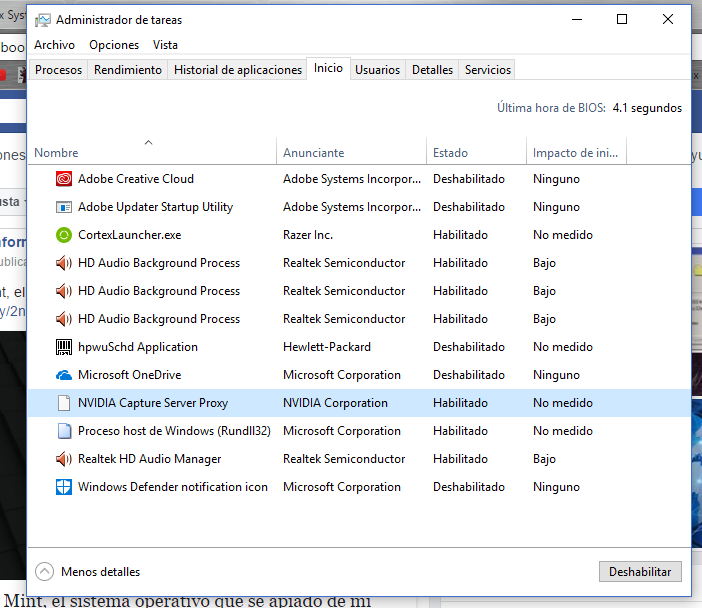
Task: Click the Windows Defender notification shield icon
Action: click(64, 487)
